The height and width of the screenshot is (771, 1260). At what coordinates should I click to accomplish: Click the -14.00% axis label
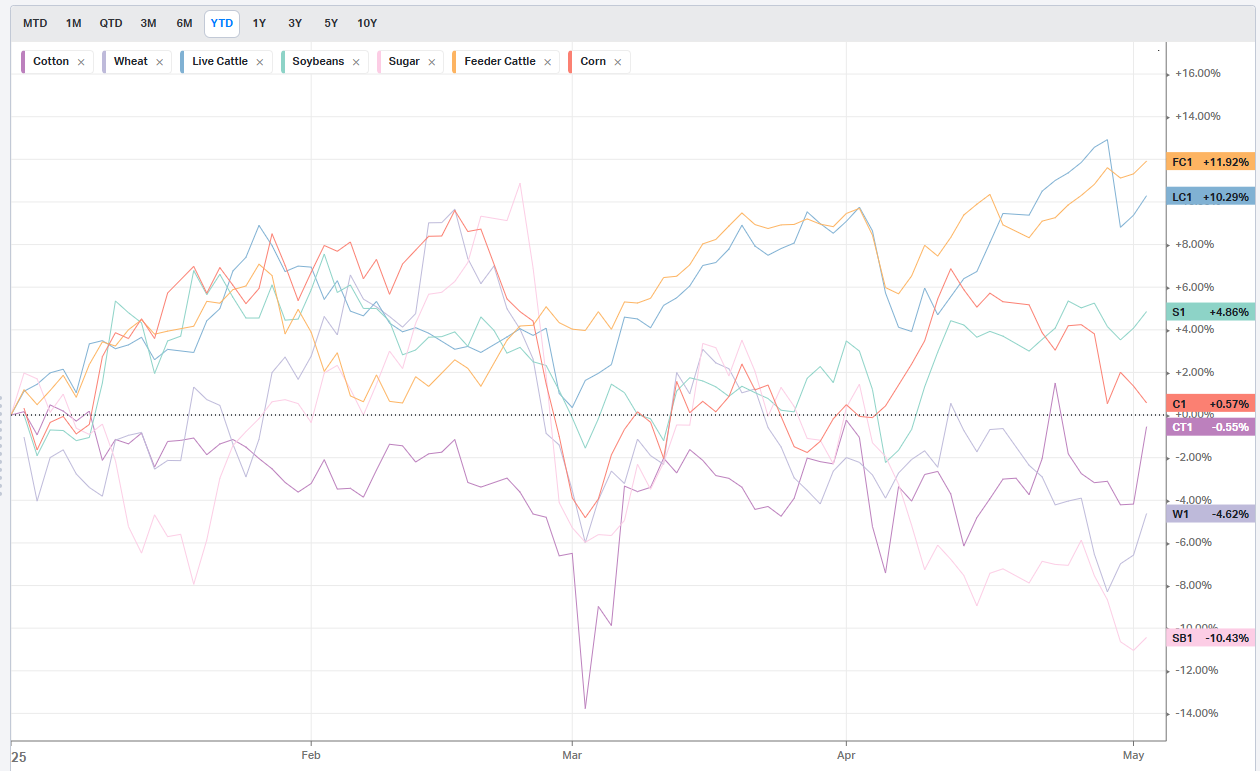coord(1198,713)
